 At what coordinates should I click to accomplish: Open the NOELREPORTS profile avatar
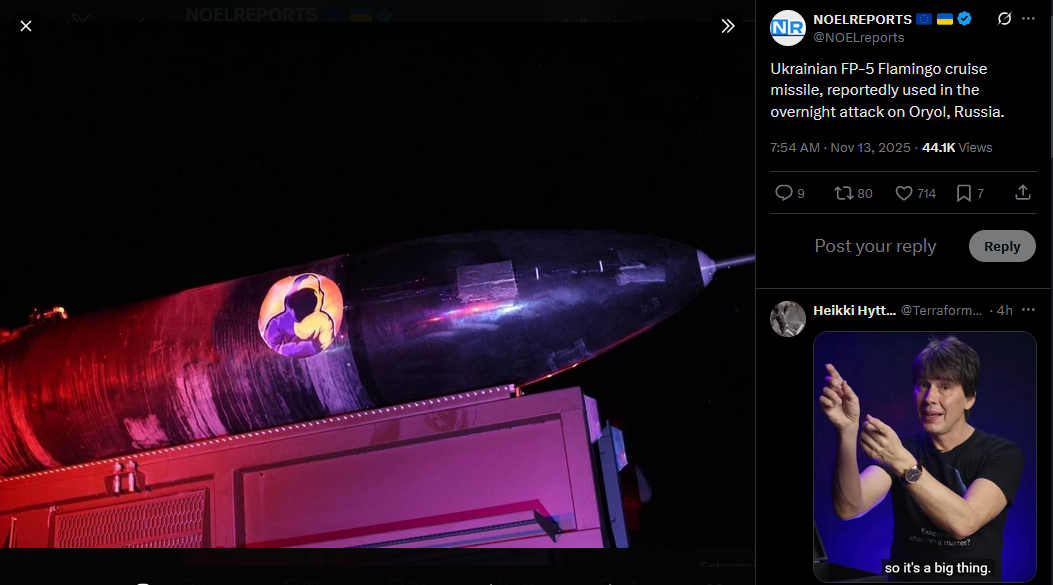point(787,28)
